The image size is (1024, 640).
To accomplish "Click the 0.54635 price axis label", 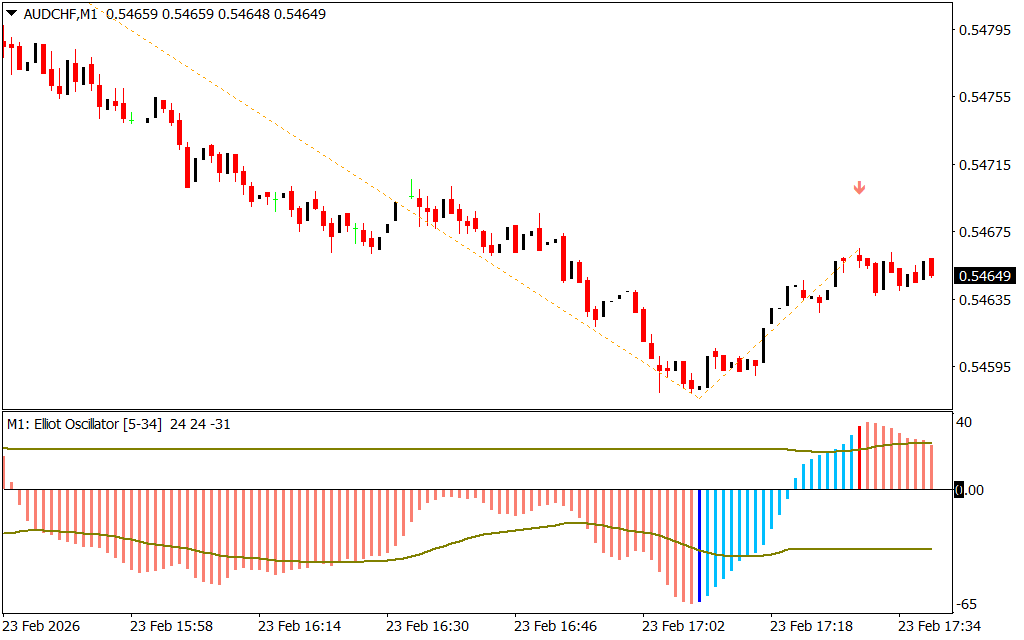I will pos(985,299).
